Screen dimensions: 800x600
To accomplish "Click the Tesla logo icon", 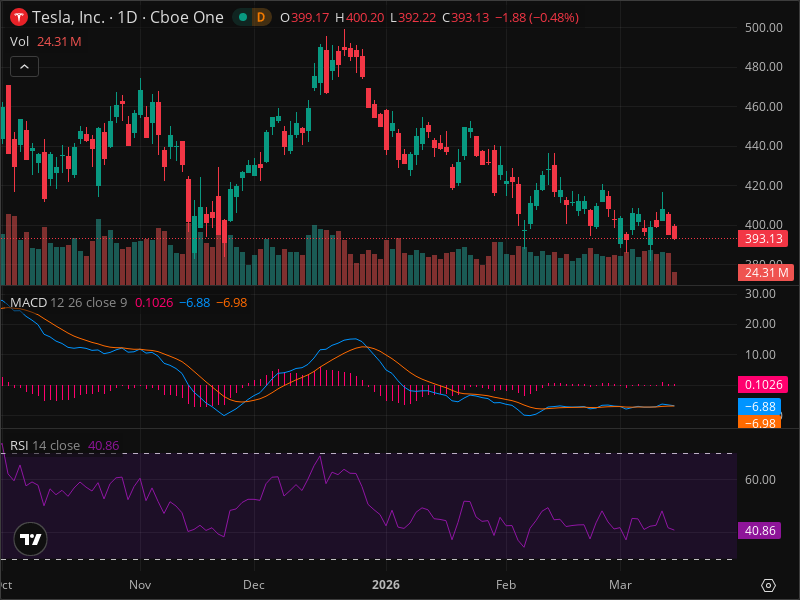I will click(x=19, y=17).
